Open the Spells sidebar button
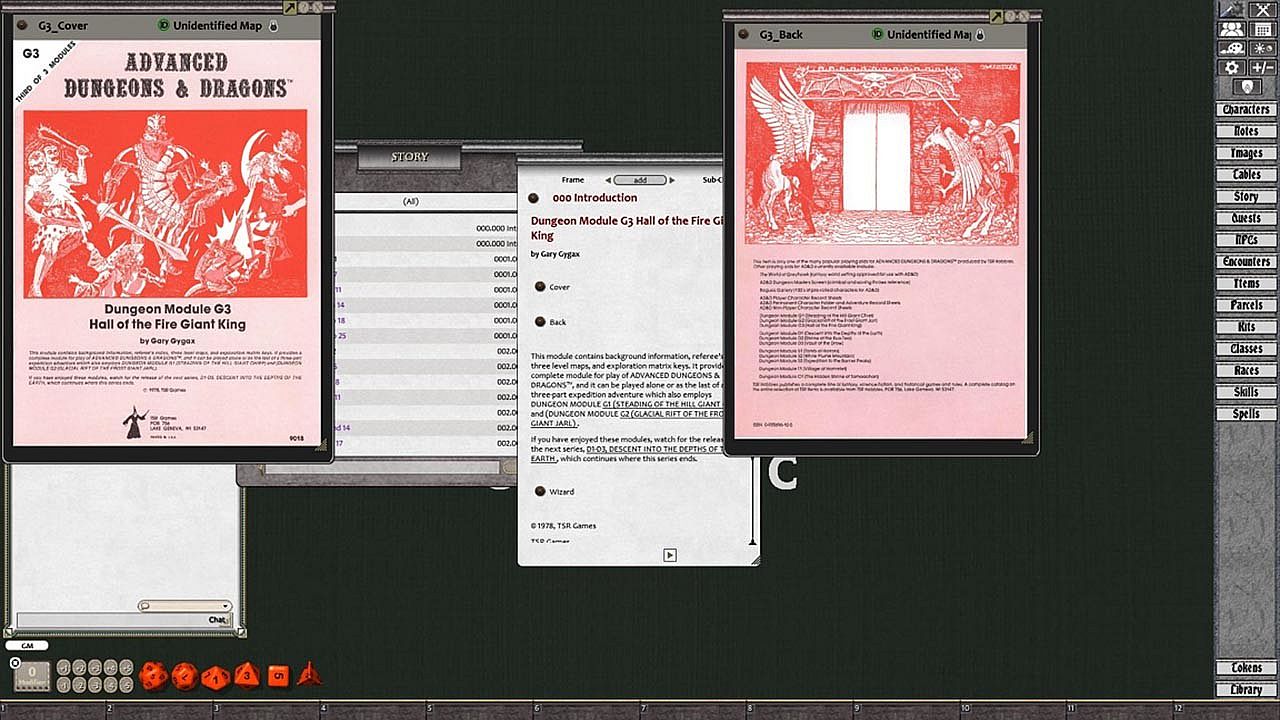1280x720 pixels. (1245, 414)
